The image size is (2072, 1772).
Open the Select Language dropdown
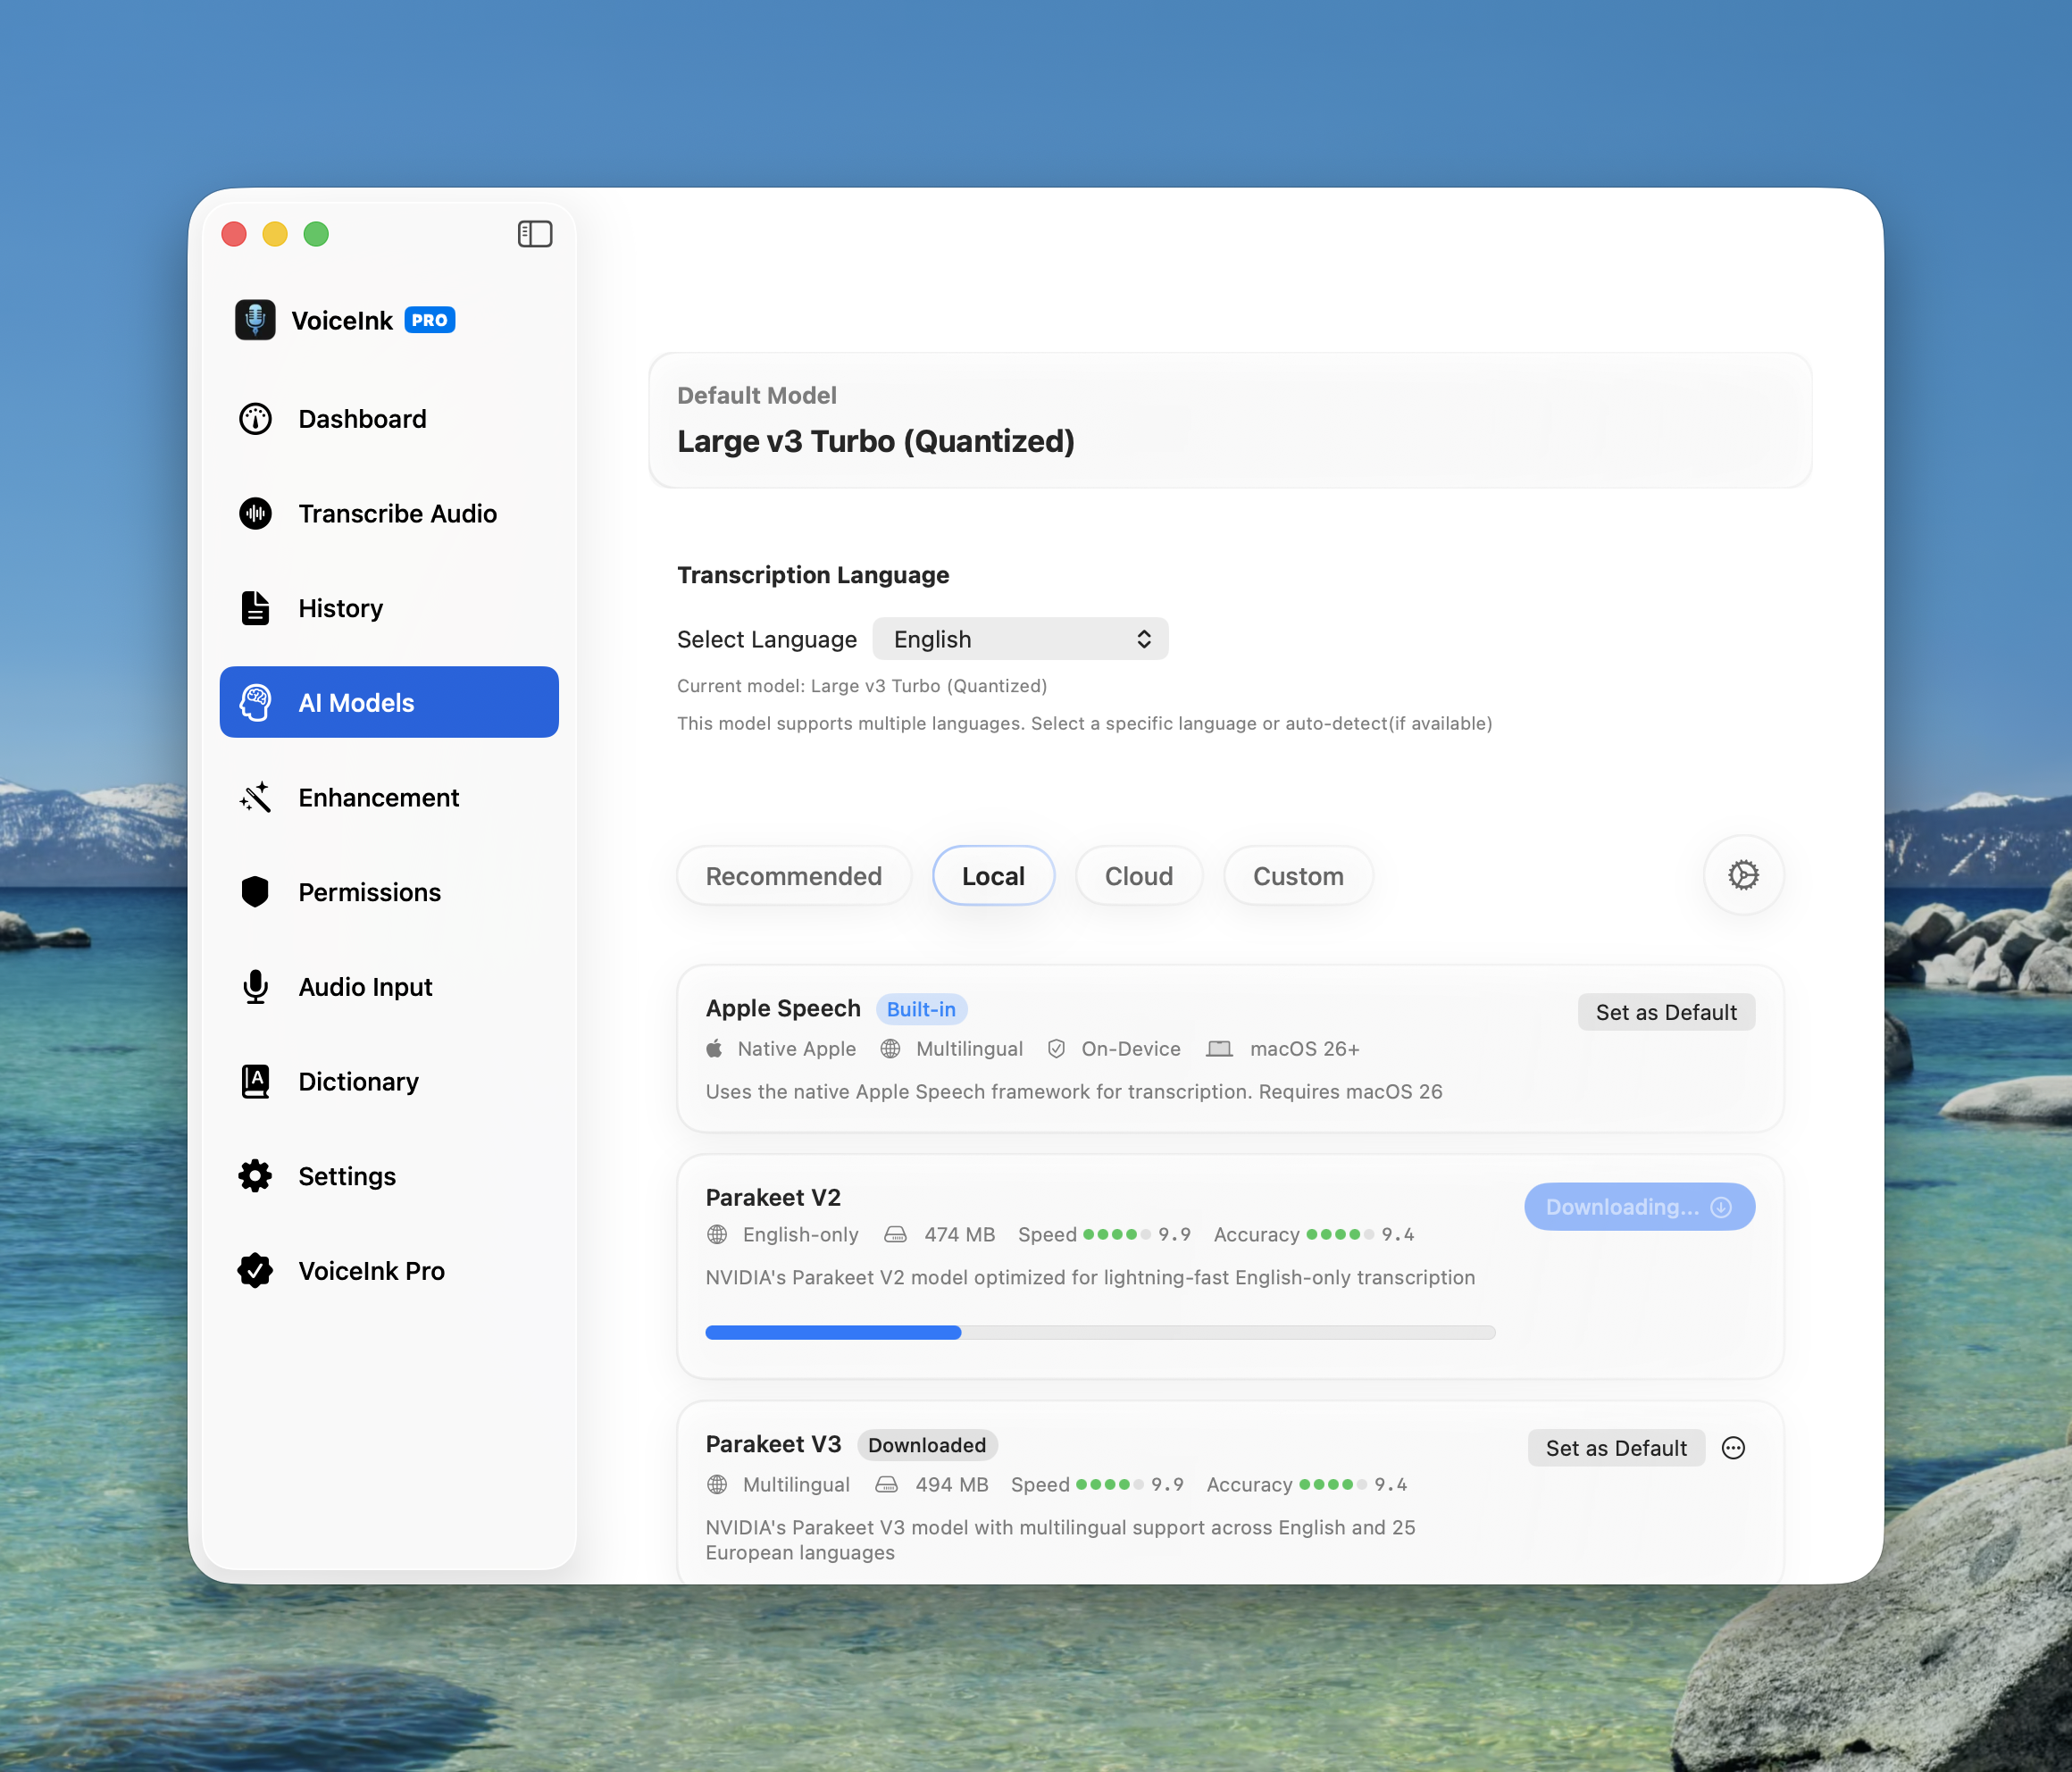1019,638
